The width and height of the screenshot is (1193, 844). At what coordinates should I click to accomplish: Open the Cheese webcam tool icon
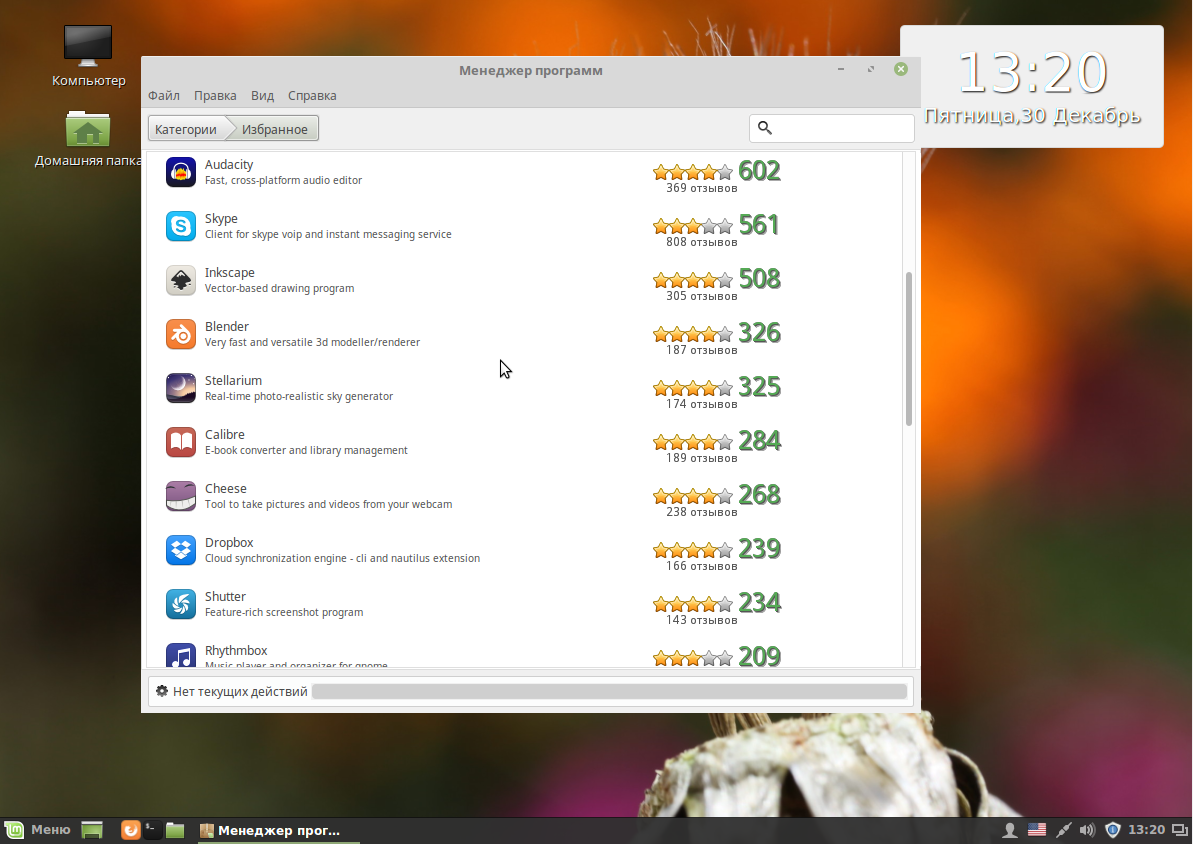click(x=180, y=496)
